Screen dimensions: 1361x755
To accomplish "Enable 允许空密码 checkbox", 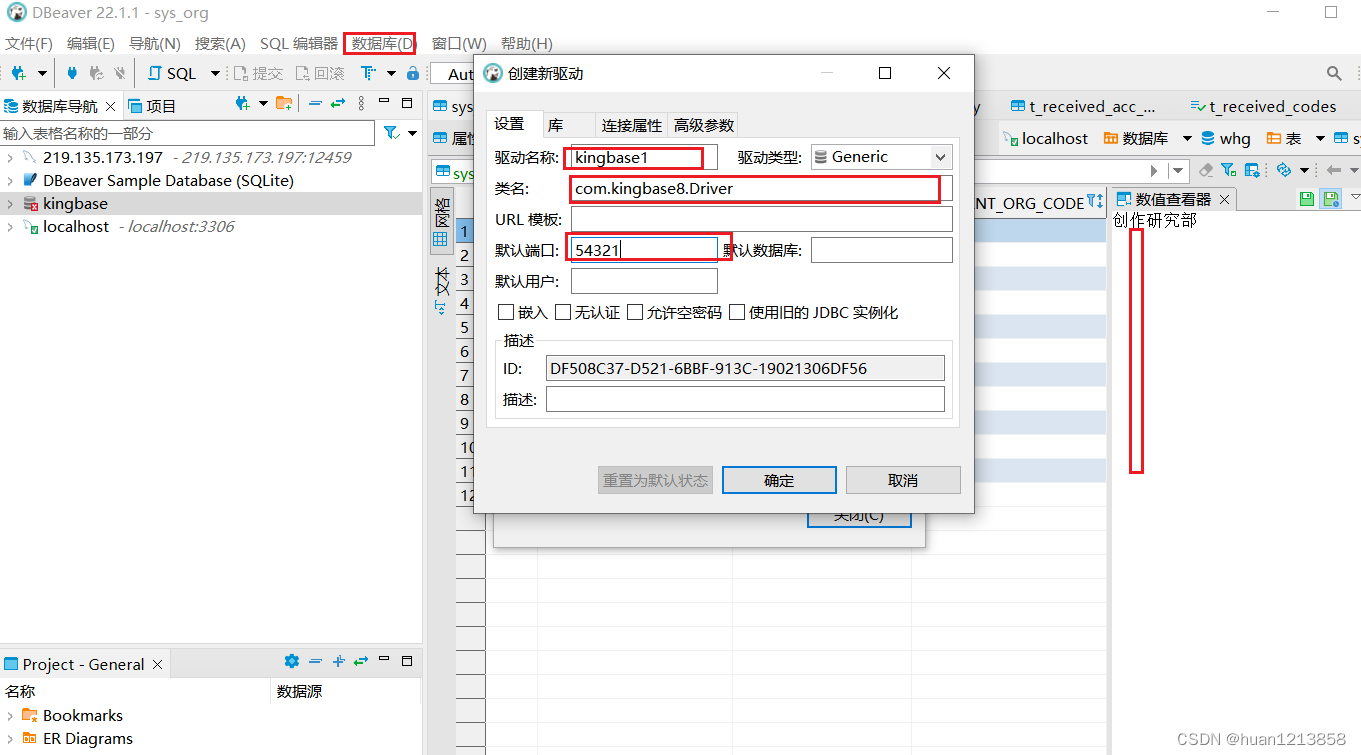I will coord(634,312).
